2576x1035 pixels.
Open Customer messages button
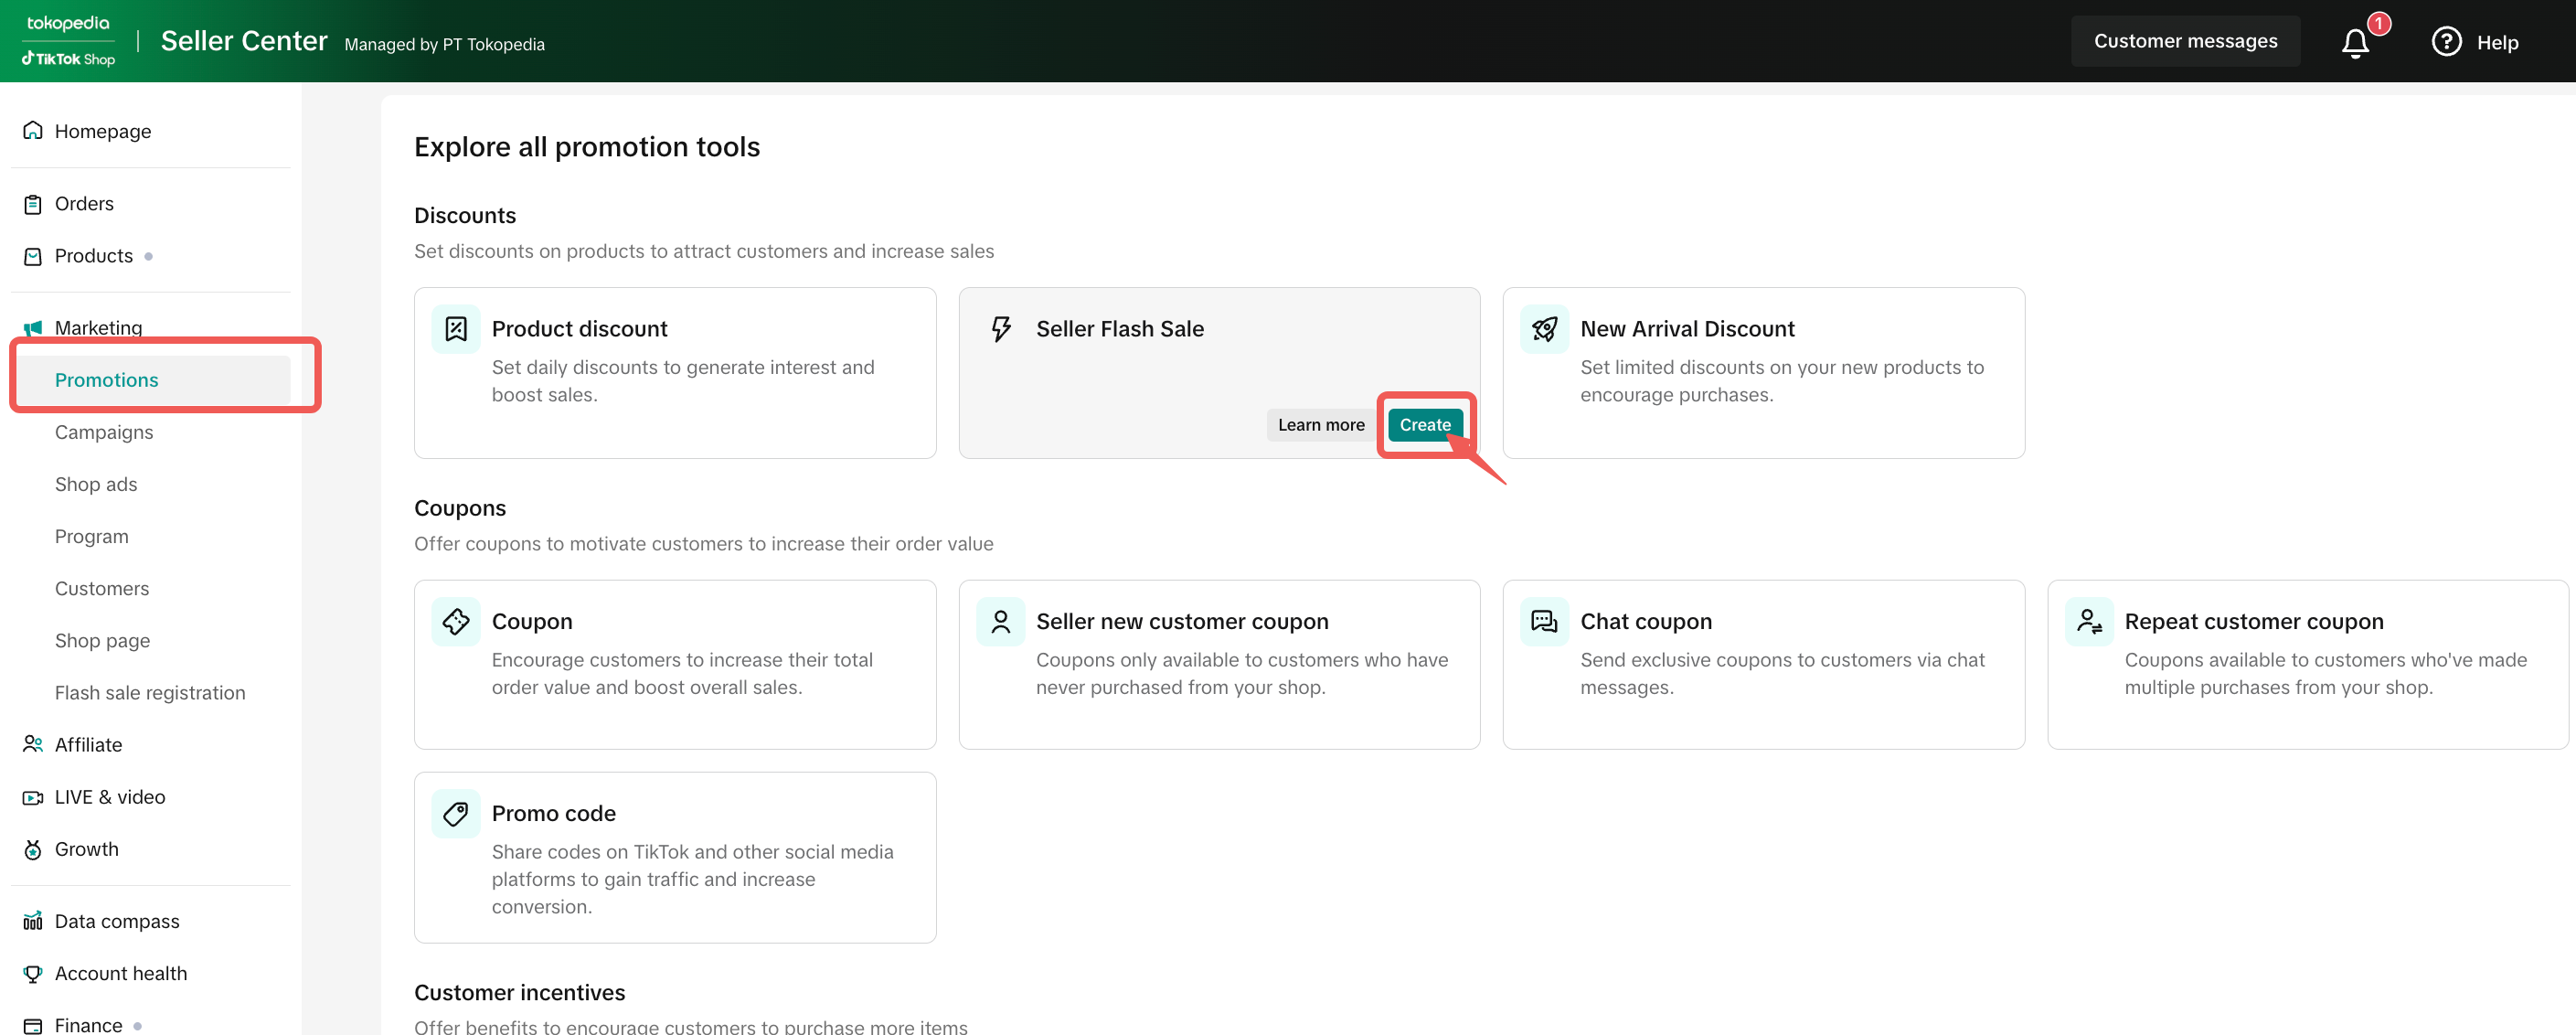pos(2184,41)
